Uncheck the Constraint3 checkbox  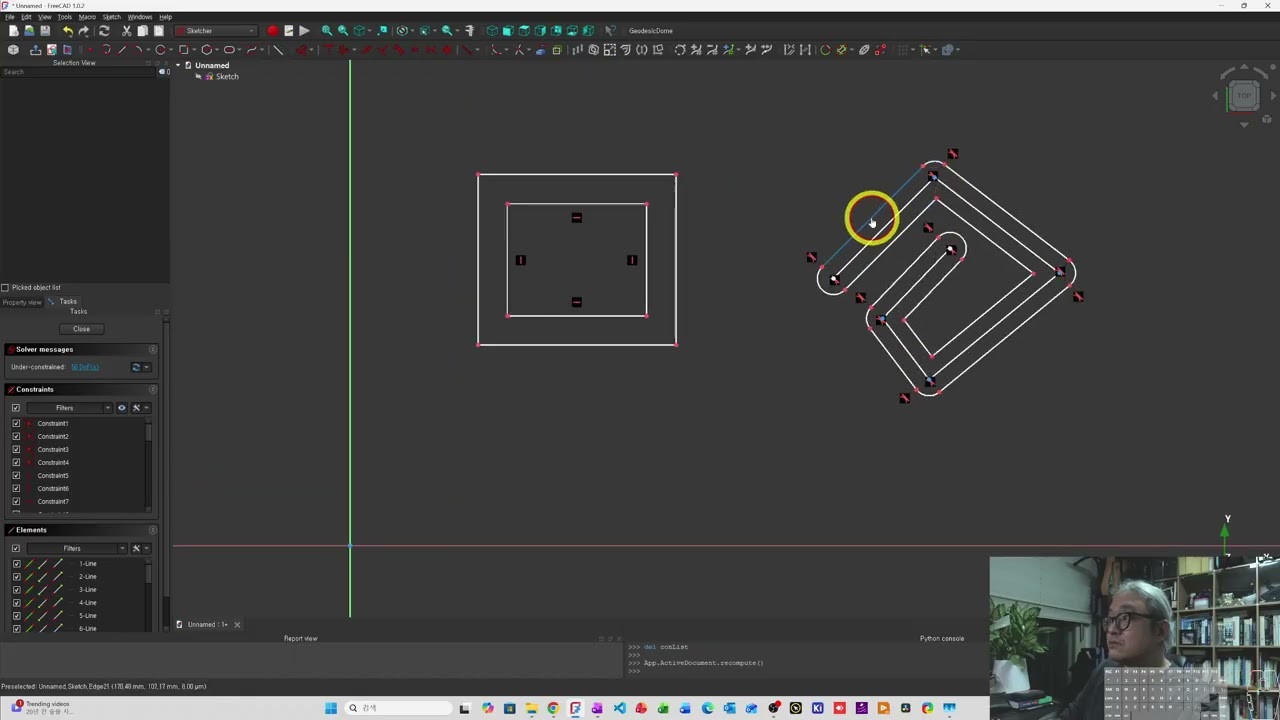(16, 449)
